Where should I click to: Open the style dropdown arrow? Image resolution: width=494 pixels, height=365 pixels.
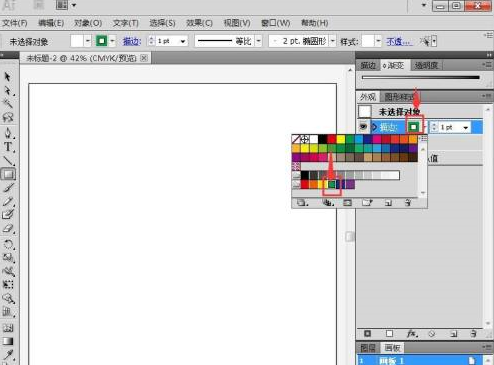tap(378, 41)
